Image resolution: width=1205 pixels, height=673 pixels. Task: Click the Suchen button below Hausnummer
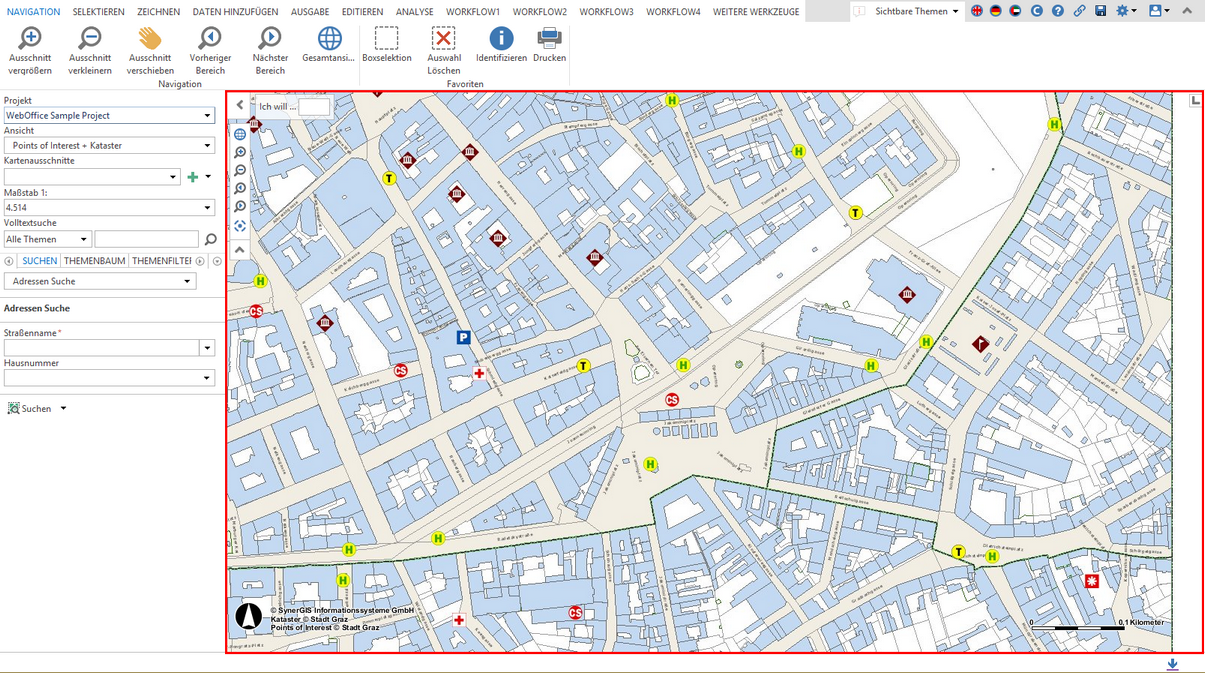36,409
